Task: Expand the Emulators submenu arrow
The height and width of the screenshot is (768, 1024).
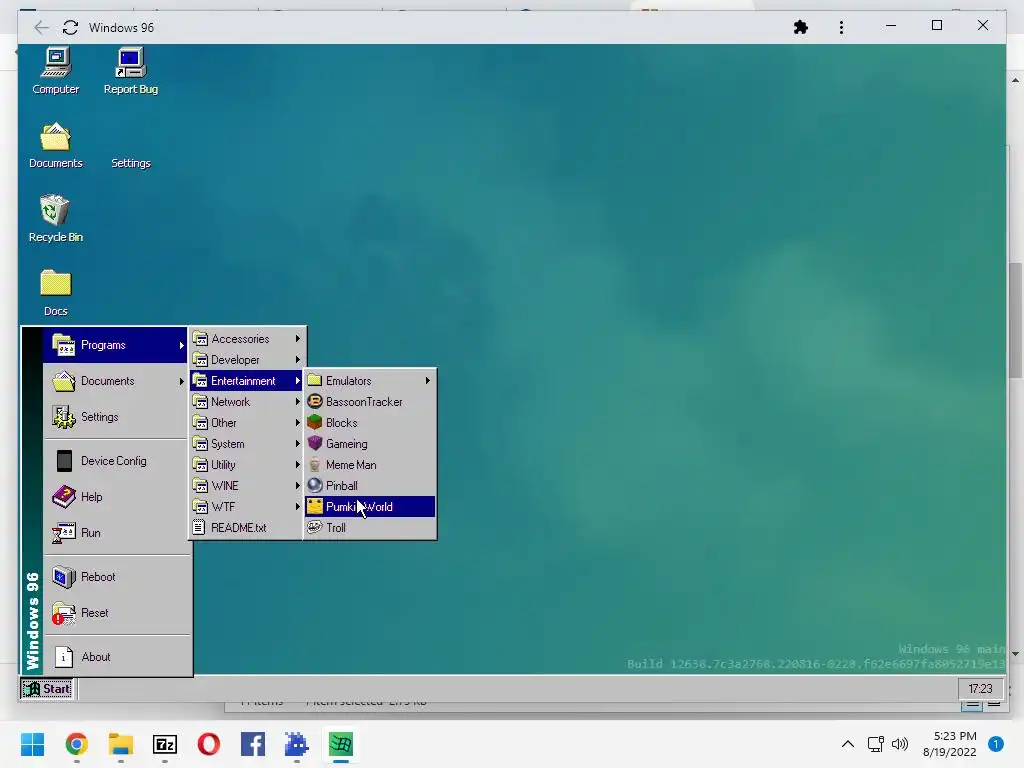Action: pos(428,381)
